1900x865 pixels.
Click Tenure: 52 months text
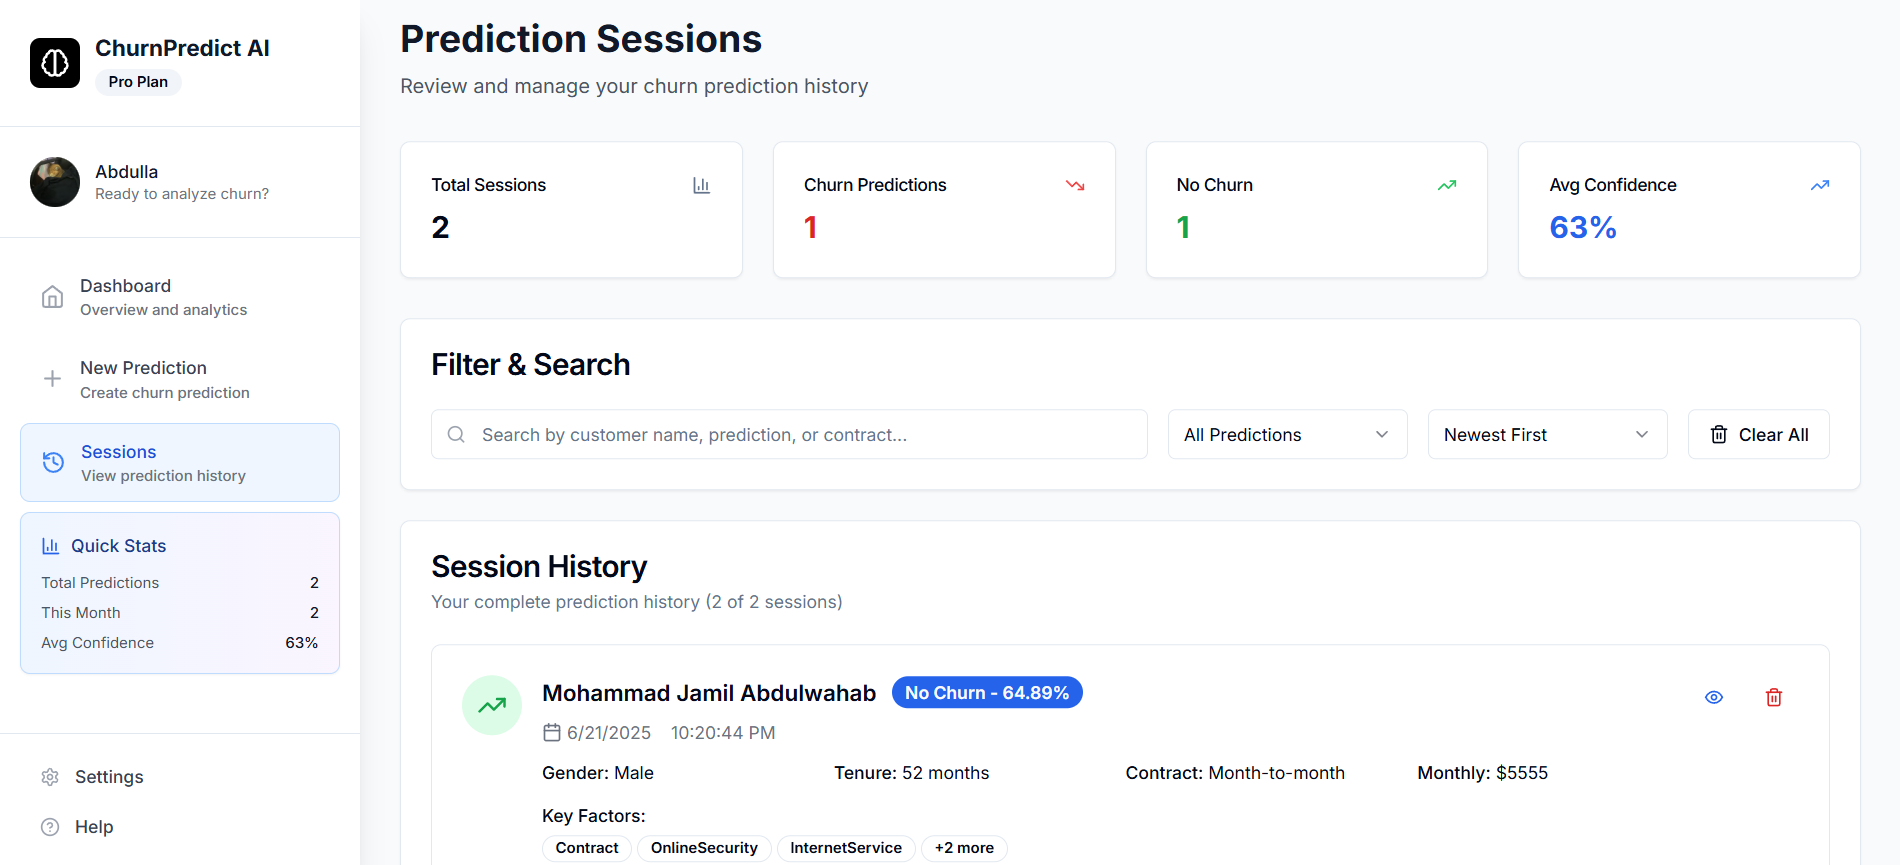click(x=912, y=773)
